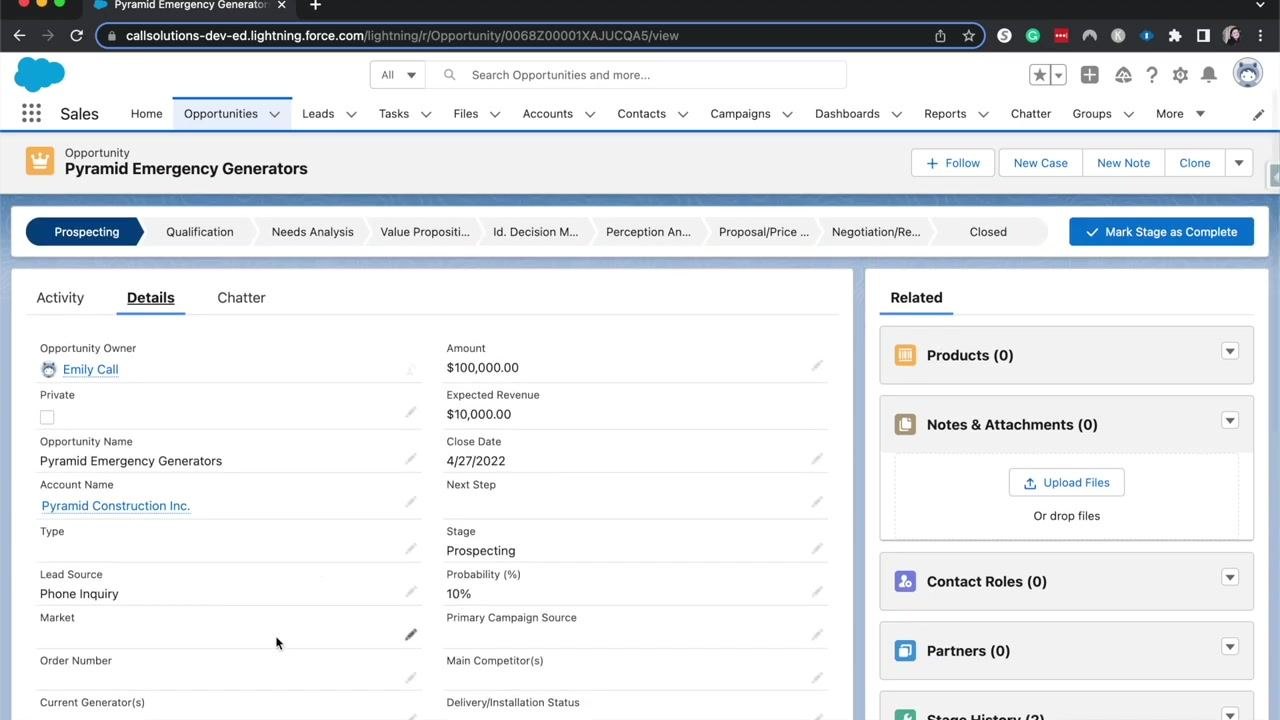The height and width of the screenshot is (720, 1280).
Task: Go to the Home navigation tab
Action: tap(146, 114)
